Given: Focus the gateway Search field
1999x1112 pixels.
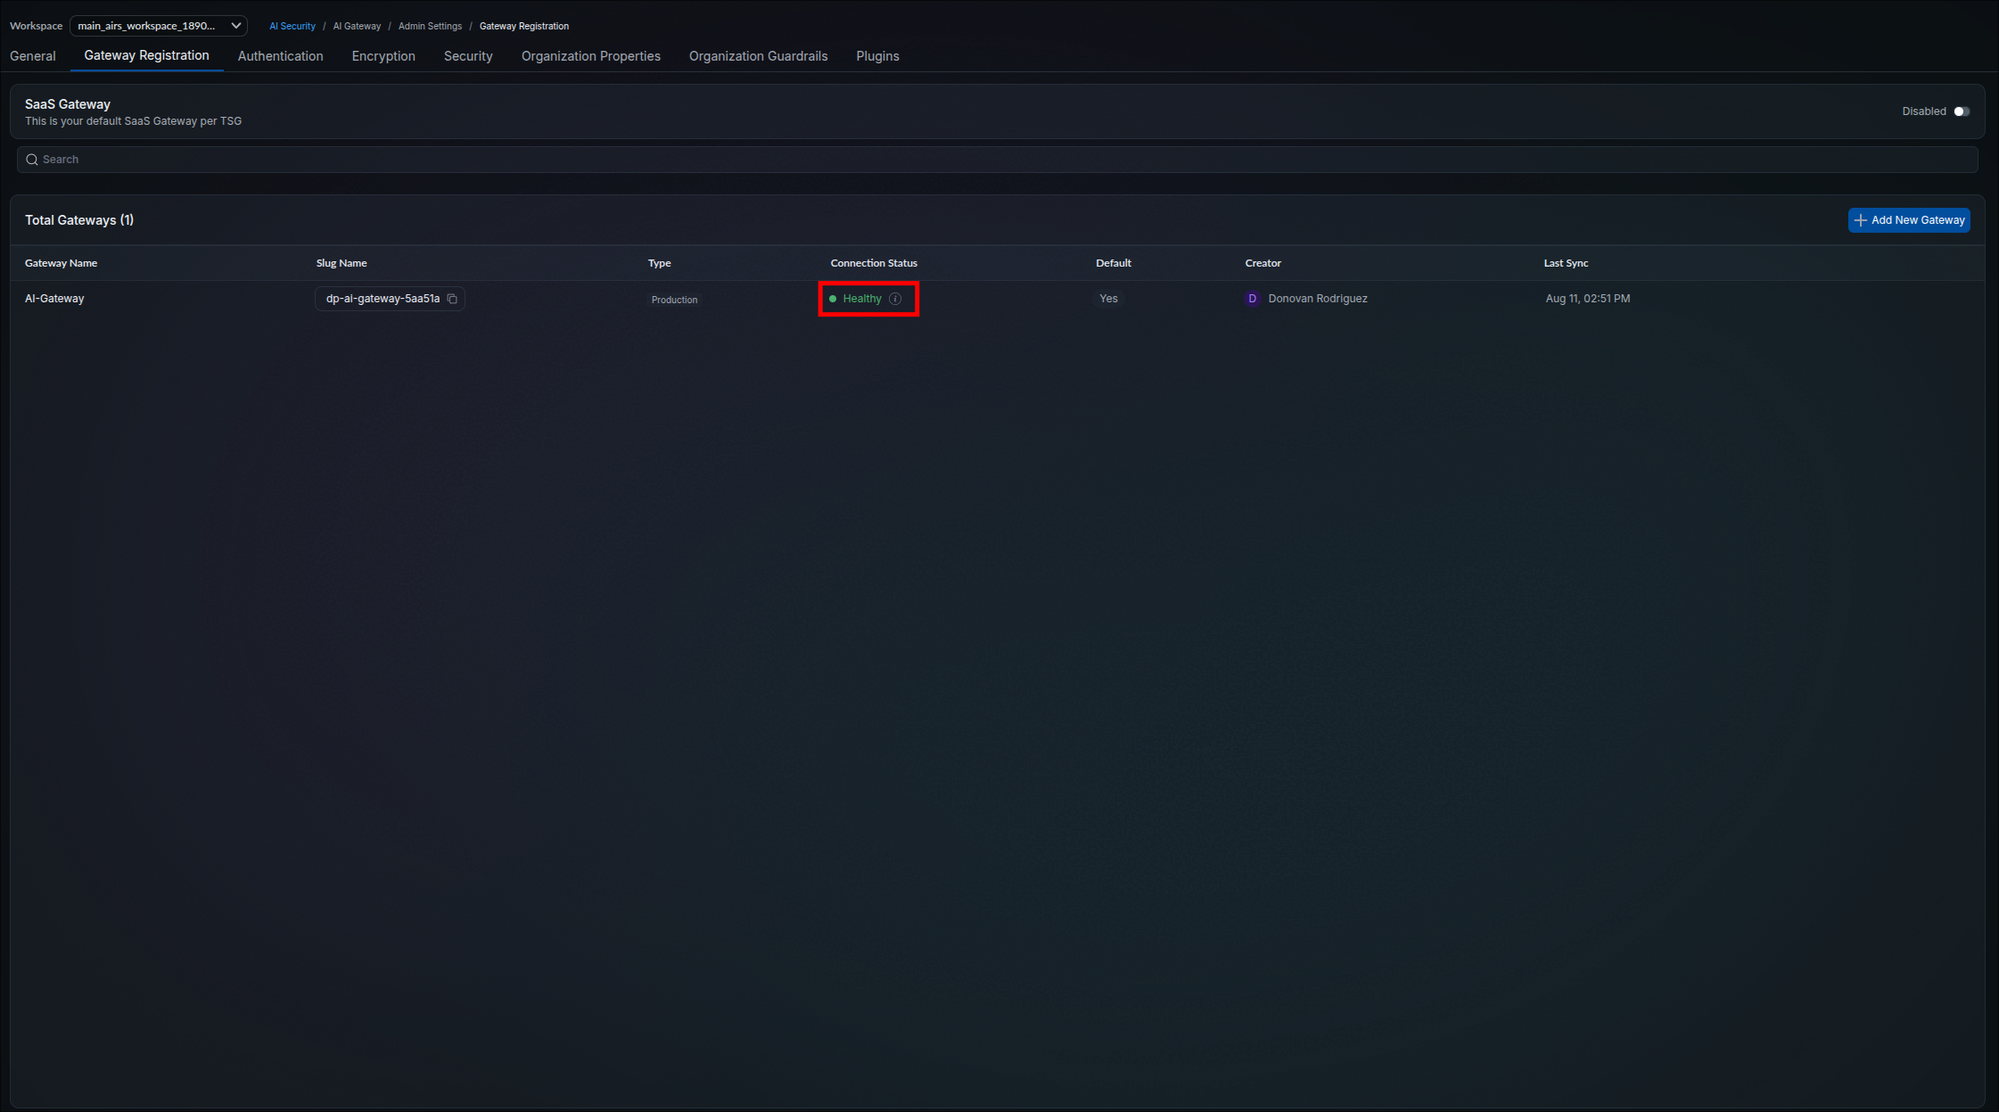Looking at the screenshot, I should click(997, 160).
